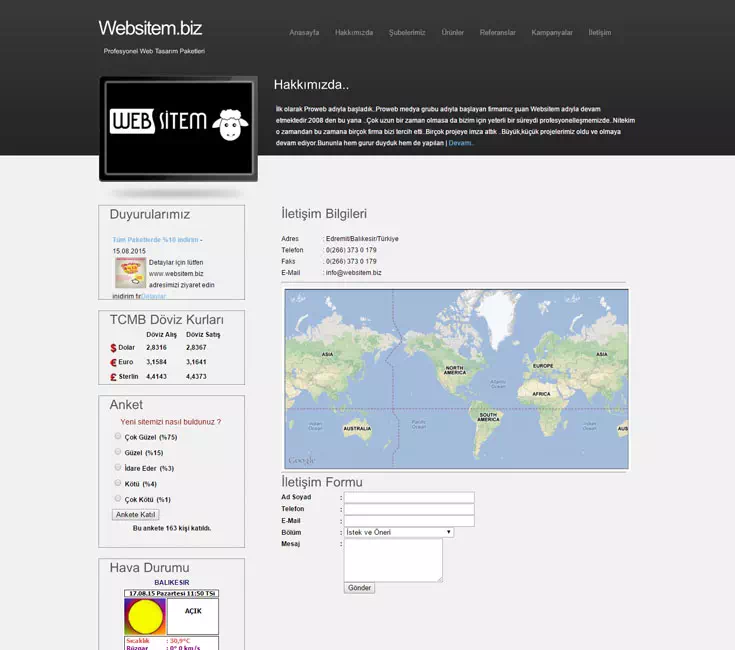Focus the Telefon input field in the form
This screenshot has width=735, height=650.
(x=409, y=509)
